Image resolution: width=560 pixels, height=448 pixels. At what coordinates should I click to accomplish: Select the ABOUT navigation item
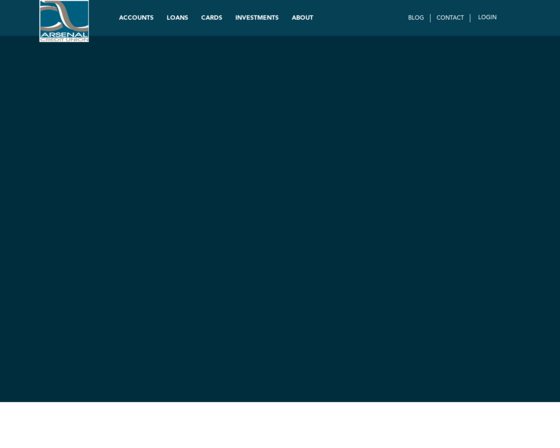click(302, 18)
